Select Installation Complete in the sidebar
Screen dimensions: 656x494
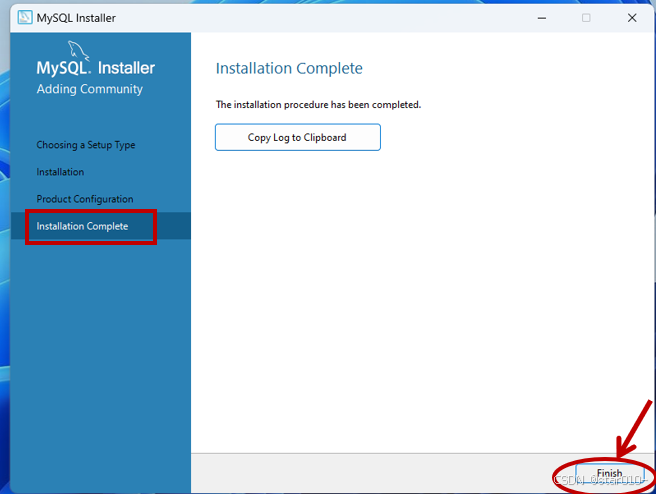(x=100, y=226)
